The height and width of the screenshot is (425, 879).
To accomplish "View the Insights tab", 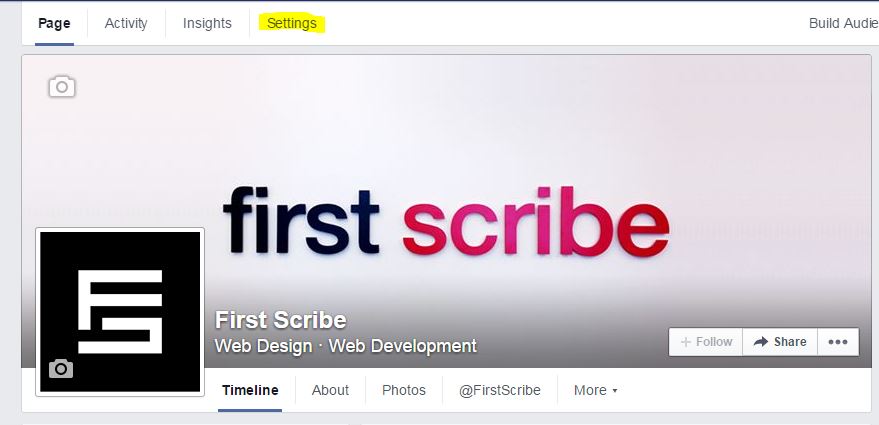I will [x=207, y=24].
